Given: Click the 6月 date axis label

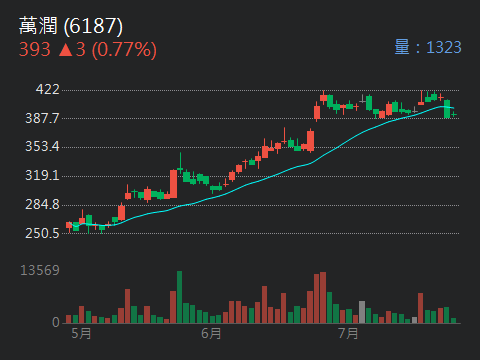Looking at the screenshot, I should click(211, 333).
